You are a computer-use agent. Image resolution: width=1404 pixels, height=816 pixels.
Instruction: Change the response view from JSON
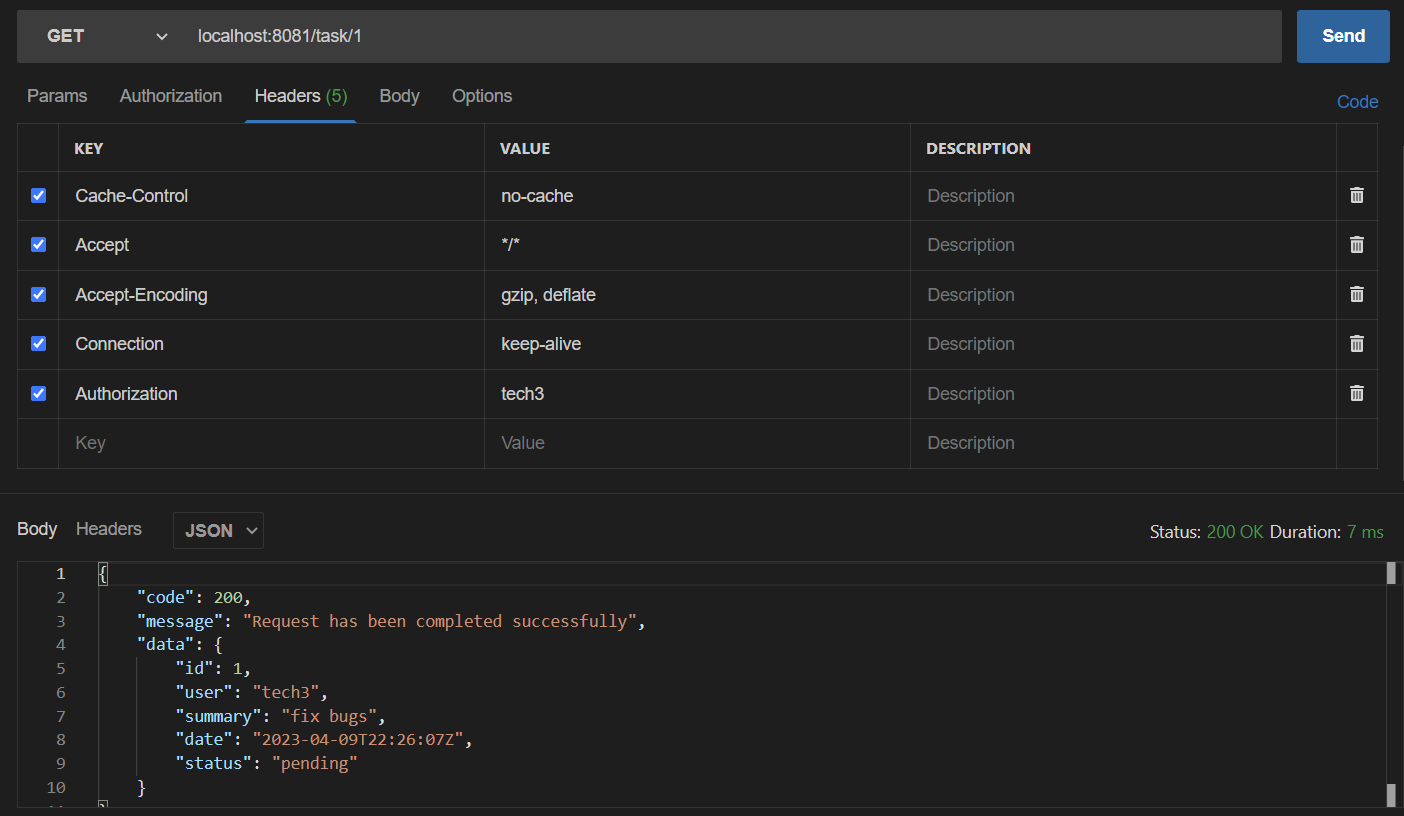point(218,531)
